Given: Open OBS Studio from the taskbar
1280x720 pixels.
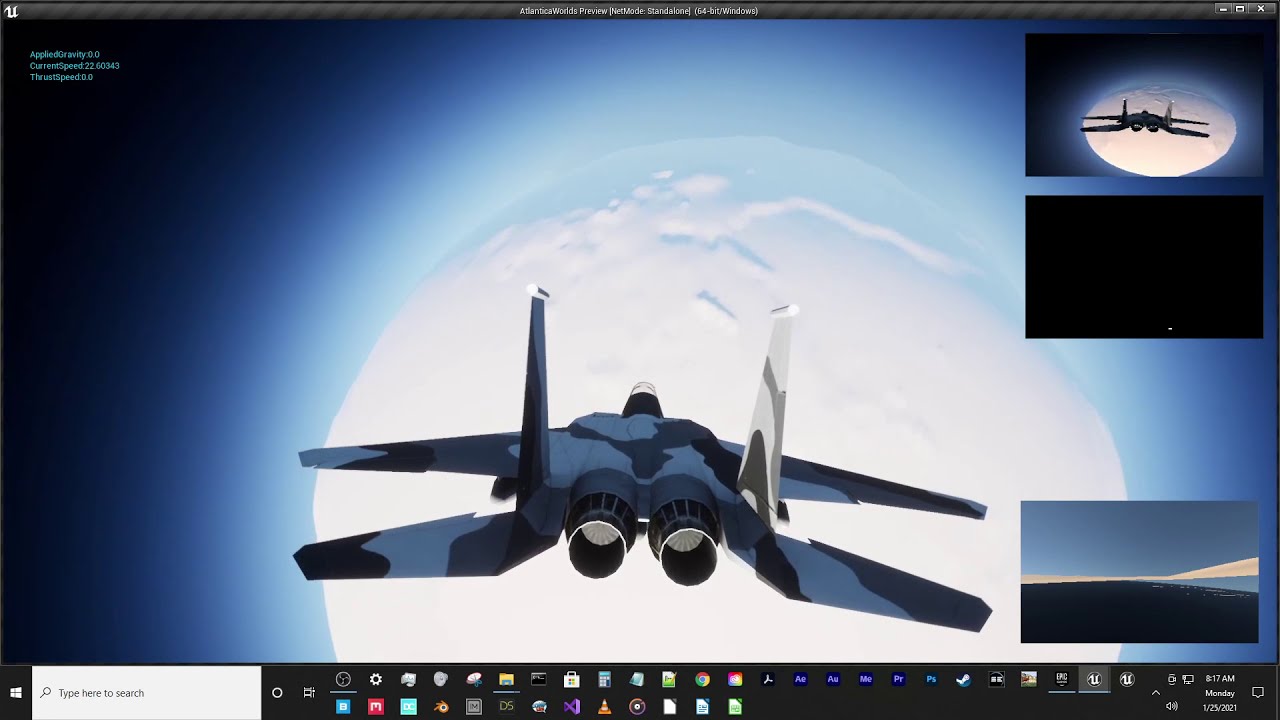Looking at the screenshot, I should click(x=343, y=679).
